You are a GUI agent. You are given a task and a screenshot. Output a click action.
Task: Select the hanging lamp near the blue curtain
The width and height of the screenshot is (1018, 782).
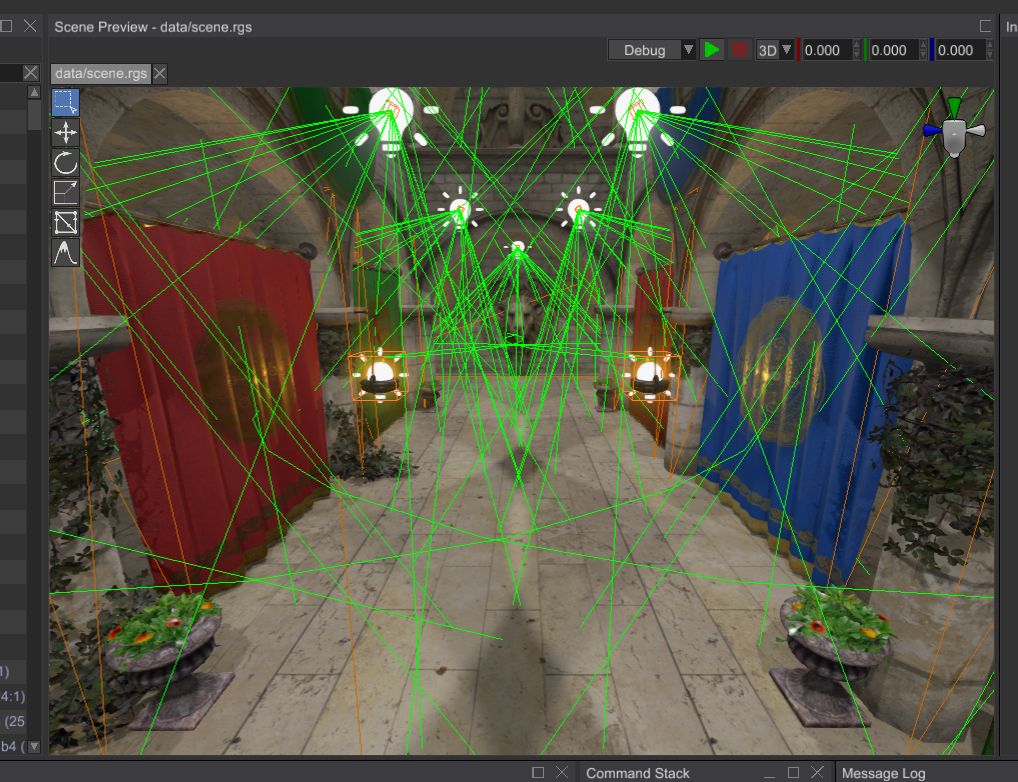651,375
